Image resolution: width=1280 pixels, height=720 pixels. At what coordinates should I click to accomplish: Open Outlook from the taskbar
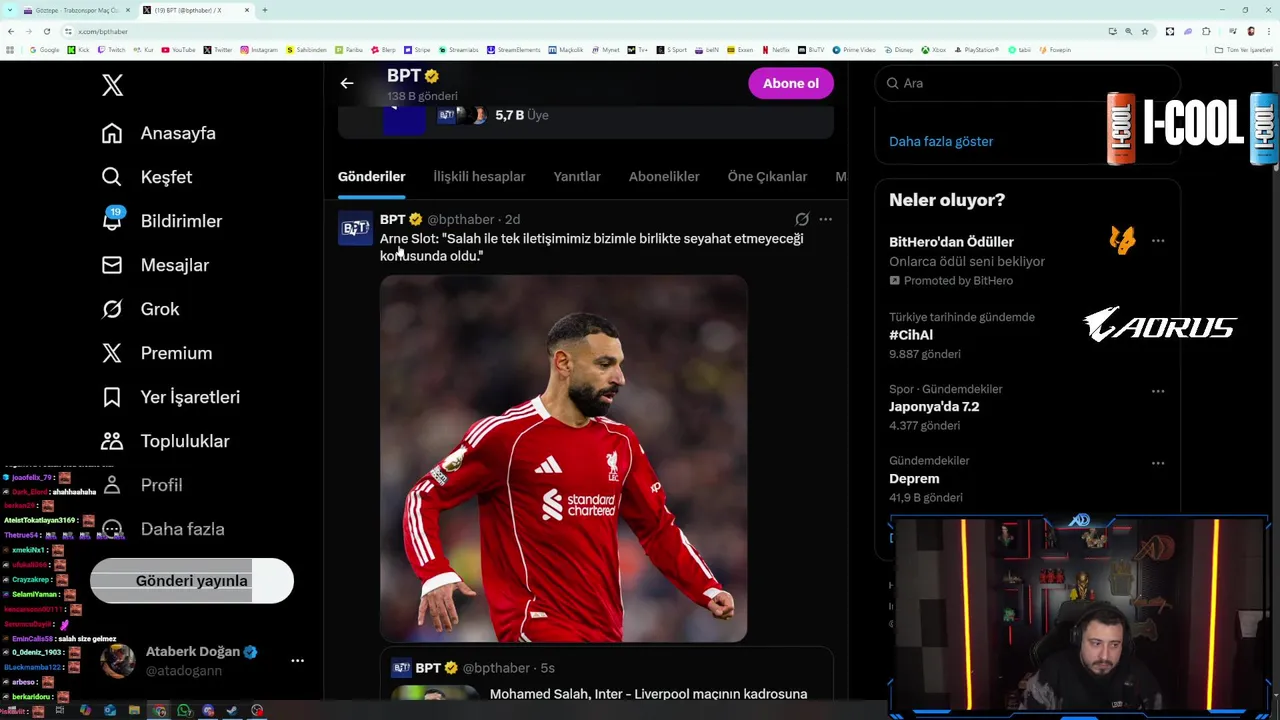(110, 711)
